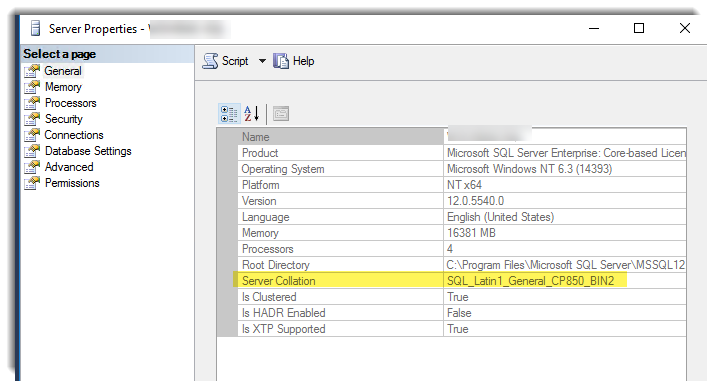Open the Processors page

point(70,103)
